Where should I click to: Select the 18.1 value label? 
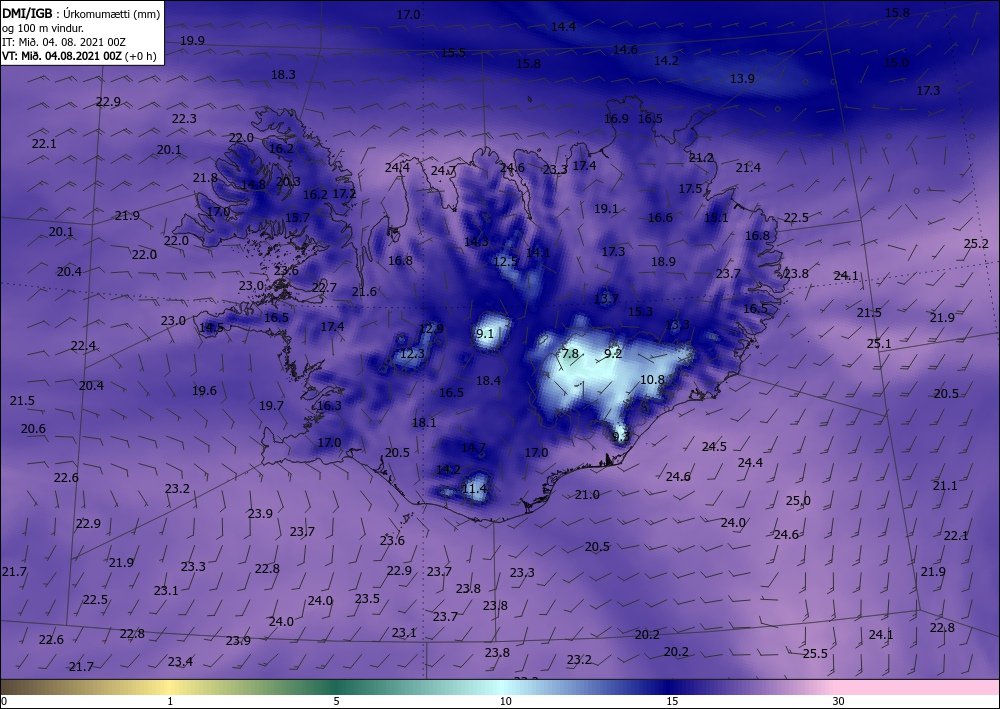pyautogui.click(x=424, y=422)
